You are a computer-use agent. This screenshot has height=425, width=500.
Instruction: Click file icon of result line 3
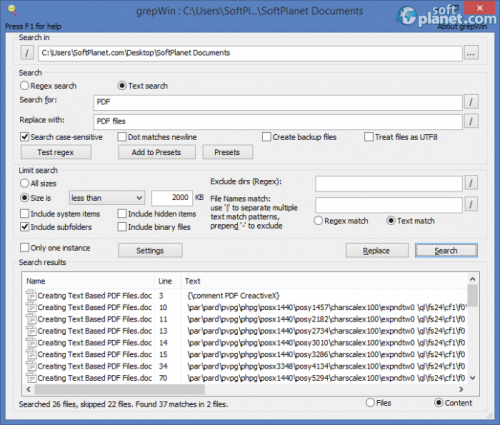(31, 295)
